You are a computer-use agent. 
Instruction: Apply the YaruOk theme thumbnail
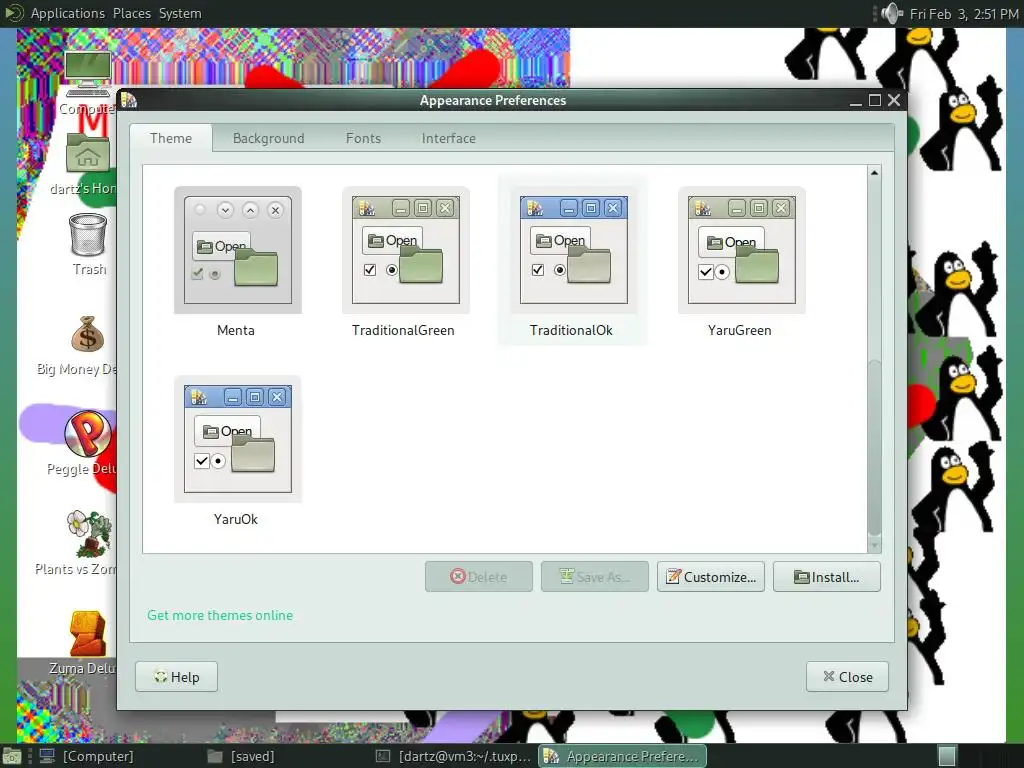pyautogui.click(x=238, y=439)
